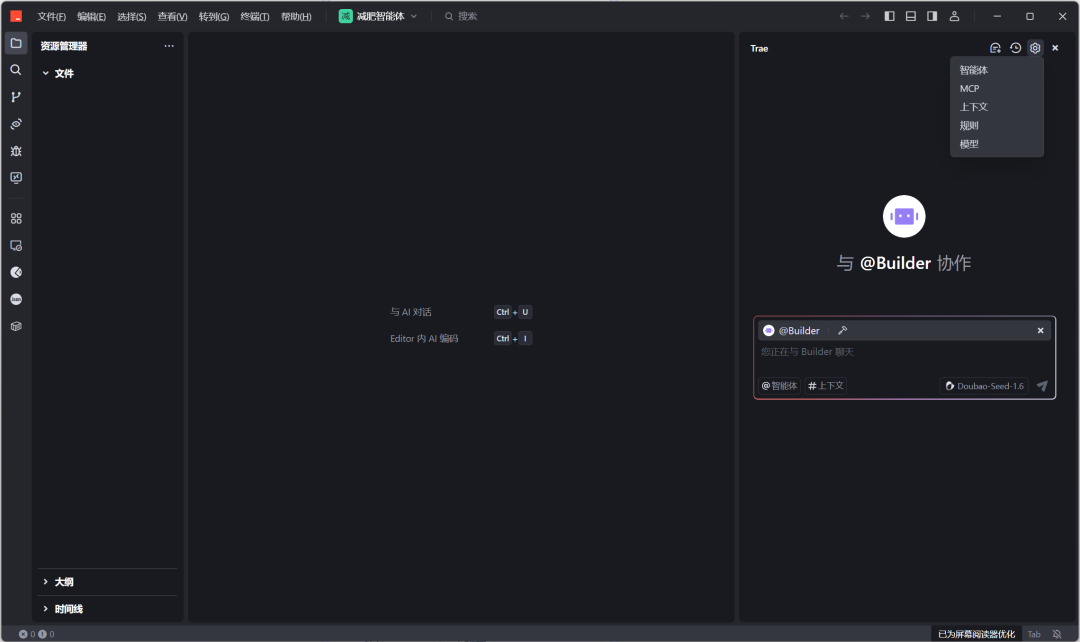Toggle bottom panel visibility
This screenshot has width=1080, height=642.
tap(911, 16)
